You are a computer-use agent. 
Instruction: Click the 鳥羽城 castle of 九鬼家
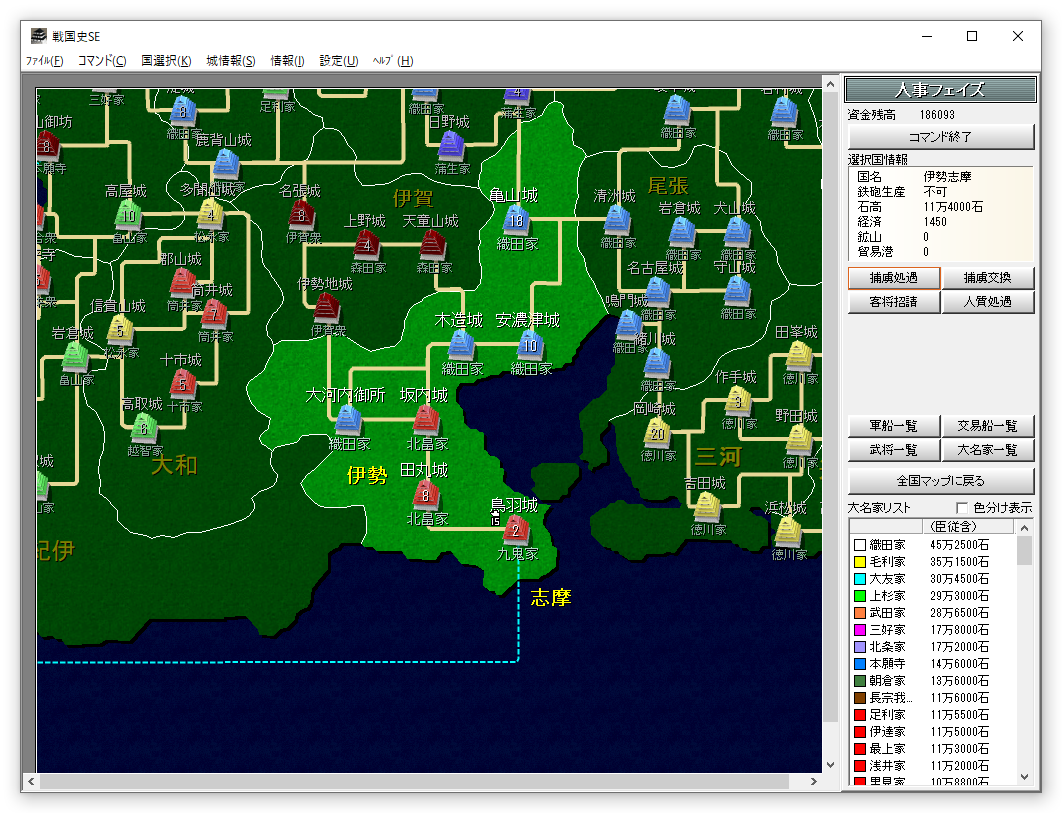(x=516, y=528)
